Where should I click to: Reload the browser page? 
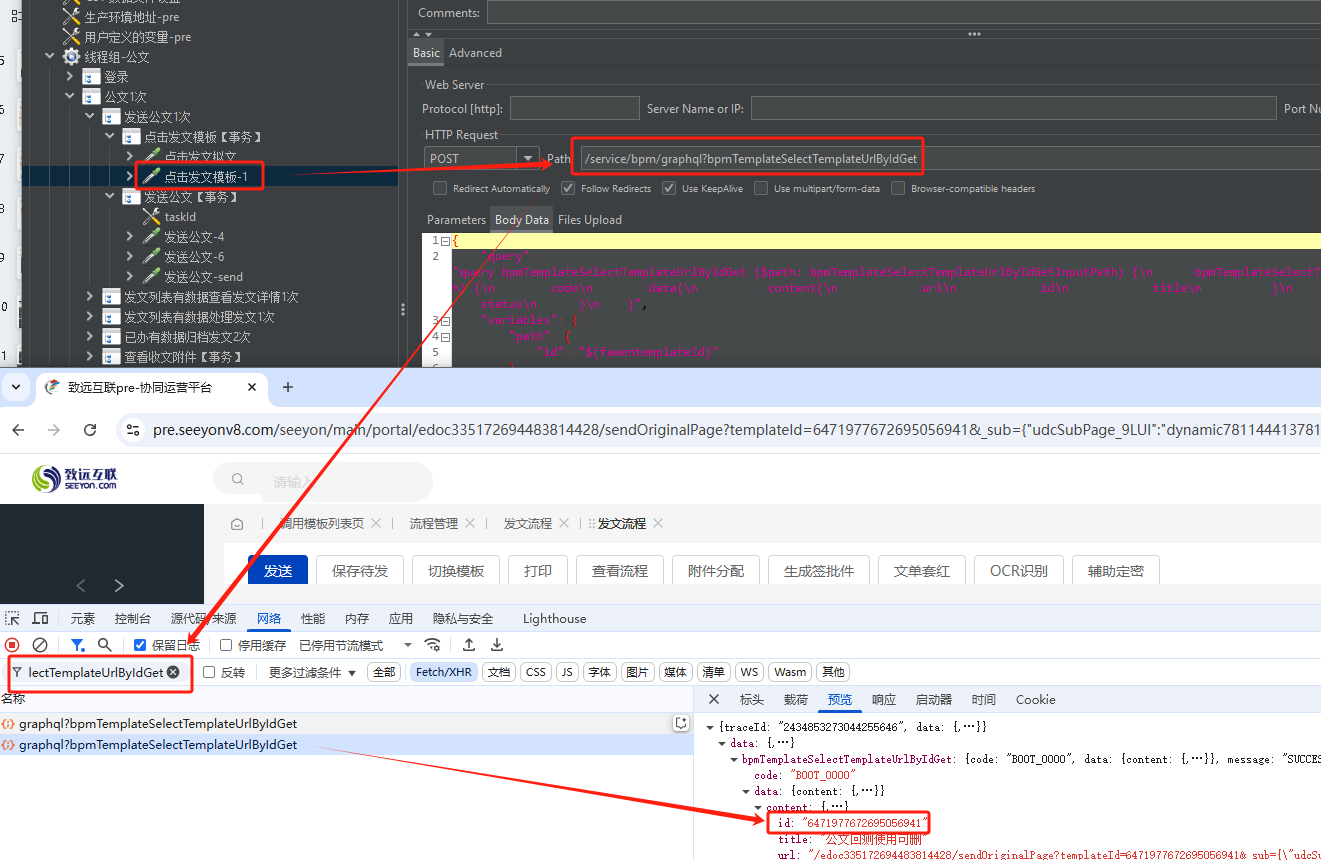click(90, 430)
